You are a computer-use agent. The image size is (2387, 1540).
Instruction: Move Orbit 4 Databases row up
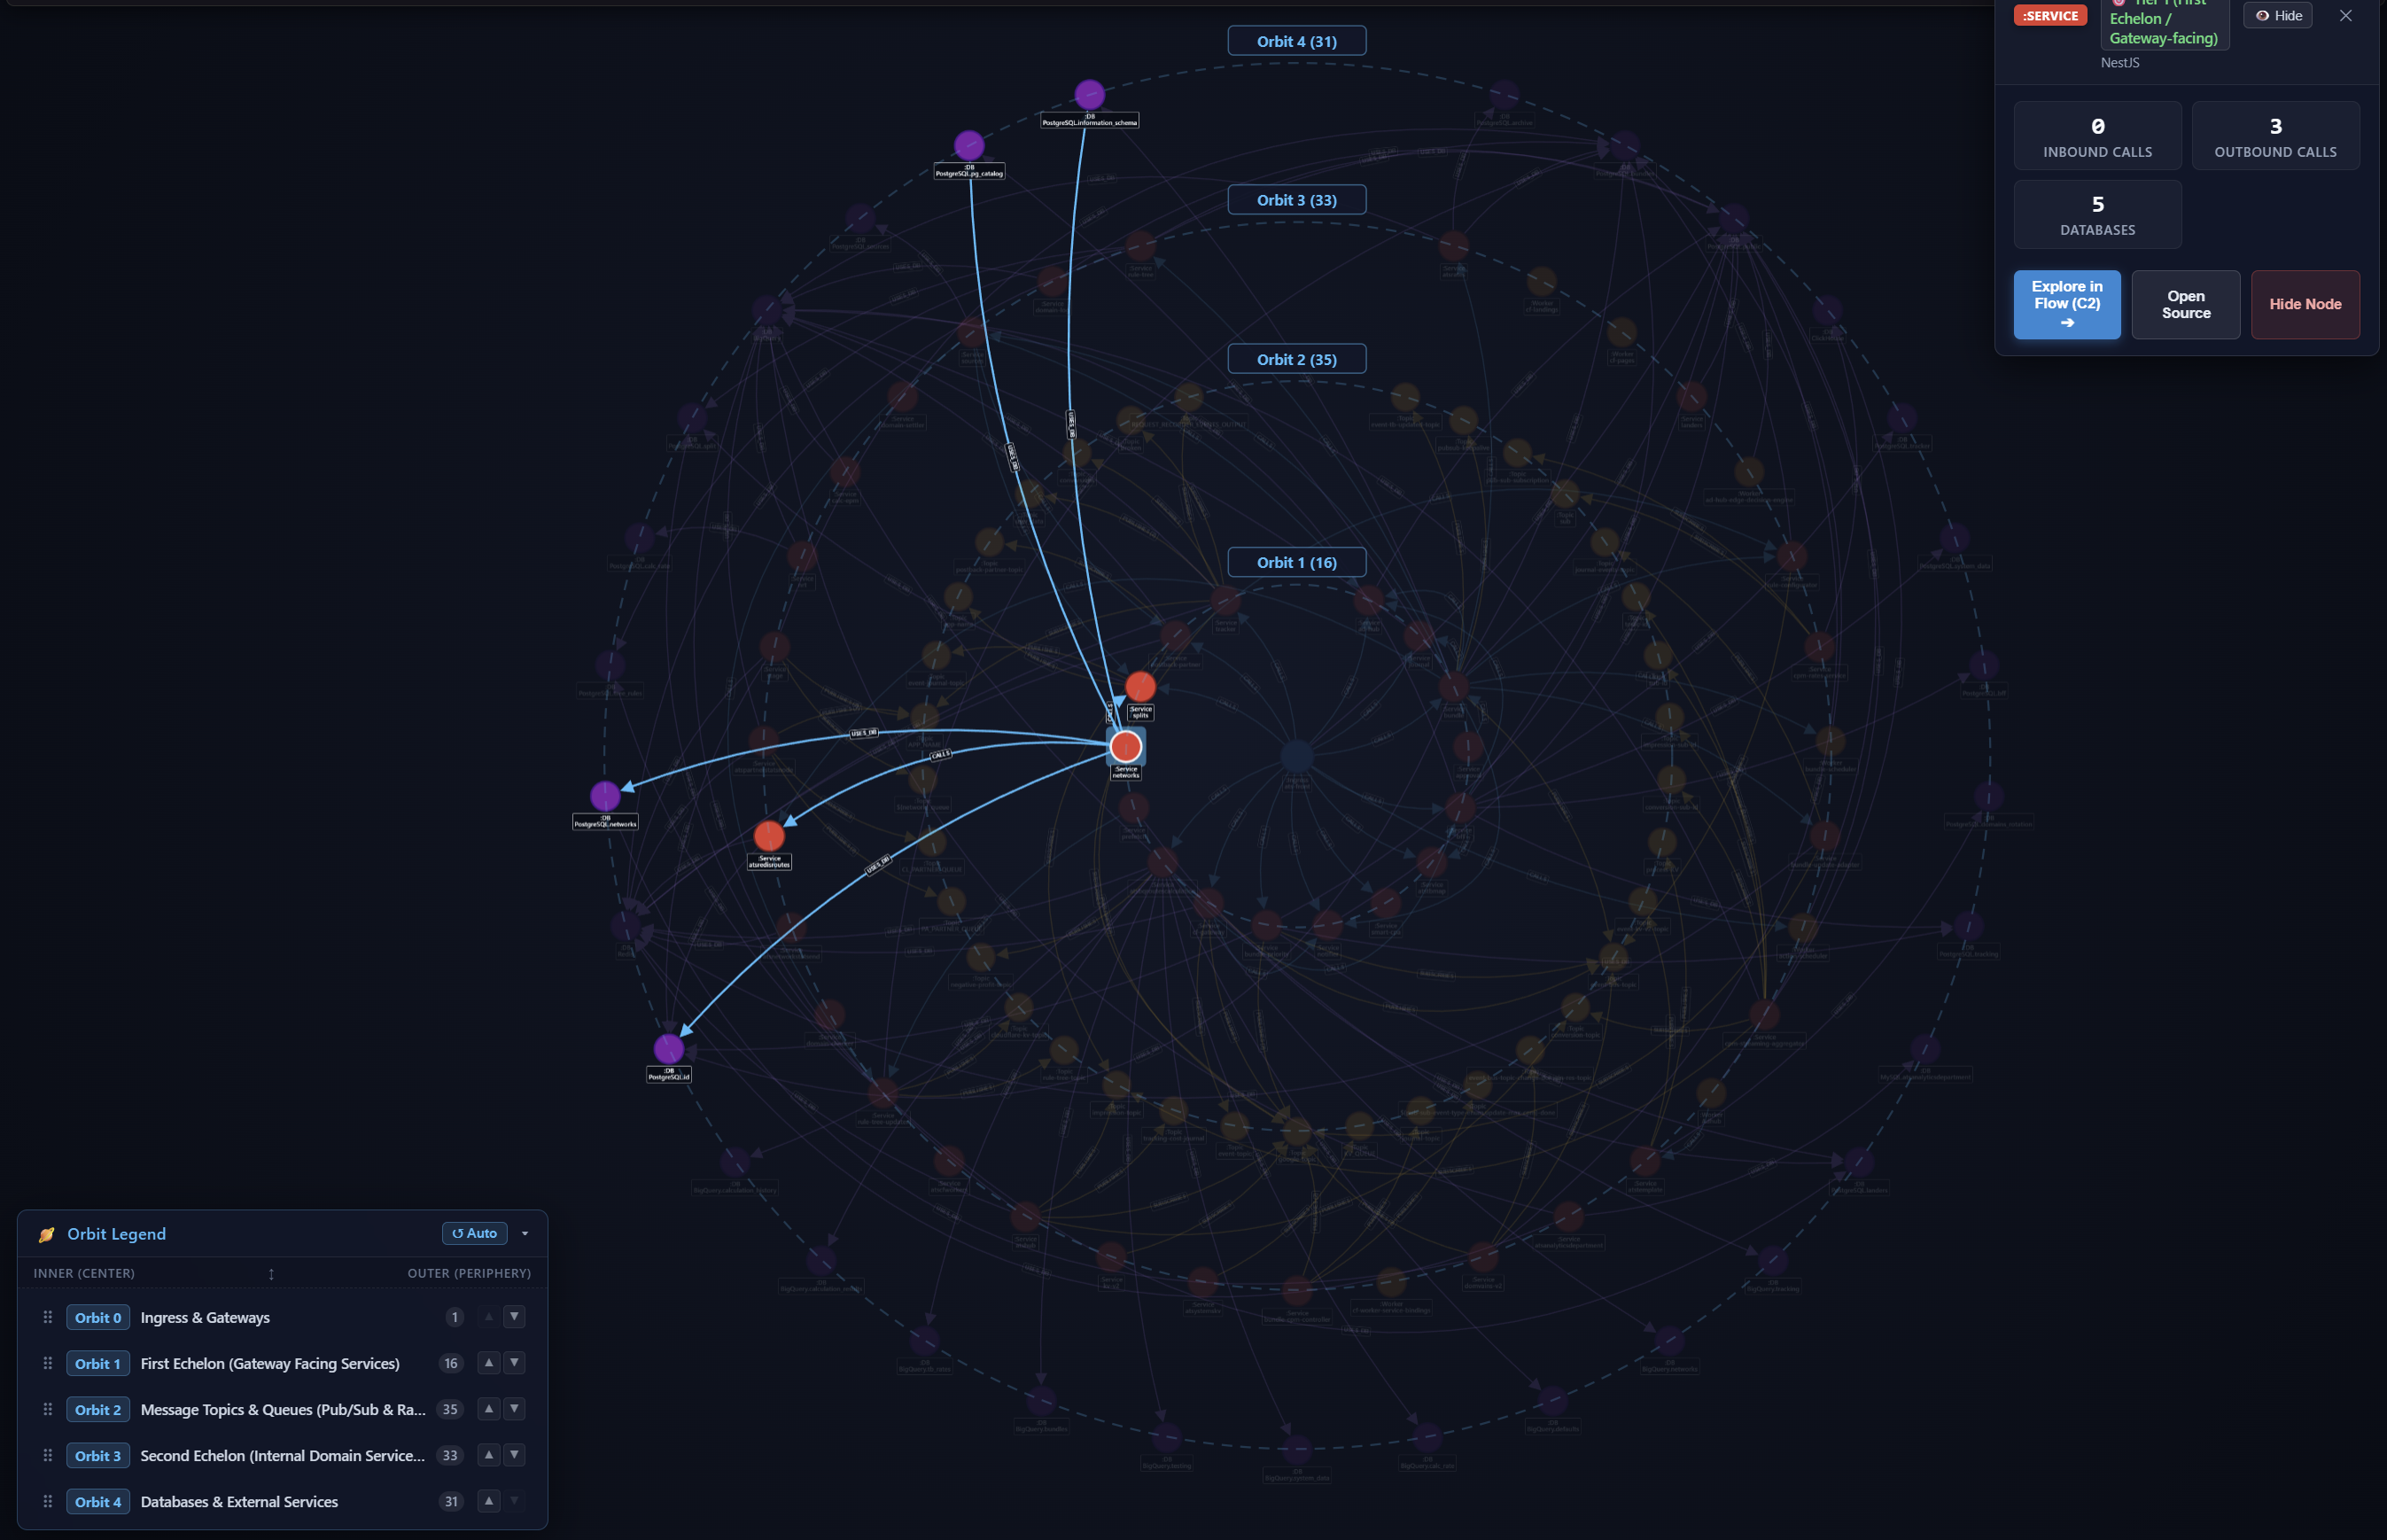pyautogui.click(x=488, y=1500)
